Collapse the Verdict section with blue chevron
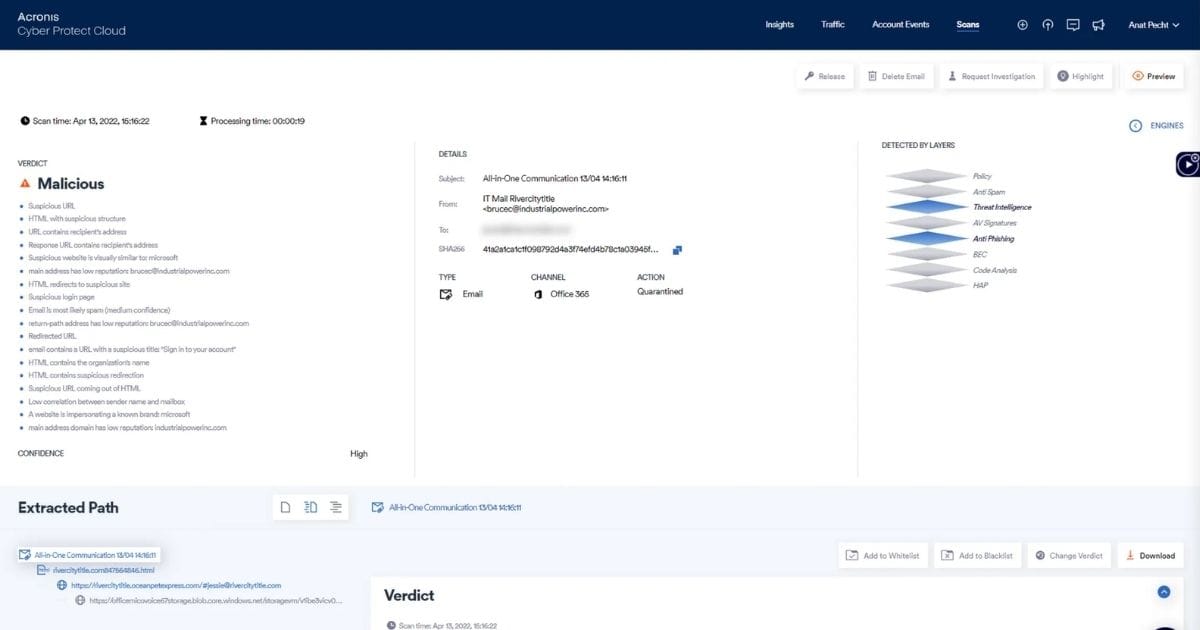 (x=1163, y=592)
